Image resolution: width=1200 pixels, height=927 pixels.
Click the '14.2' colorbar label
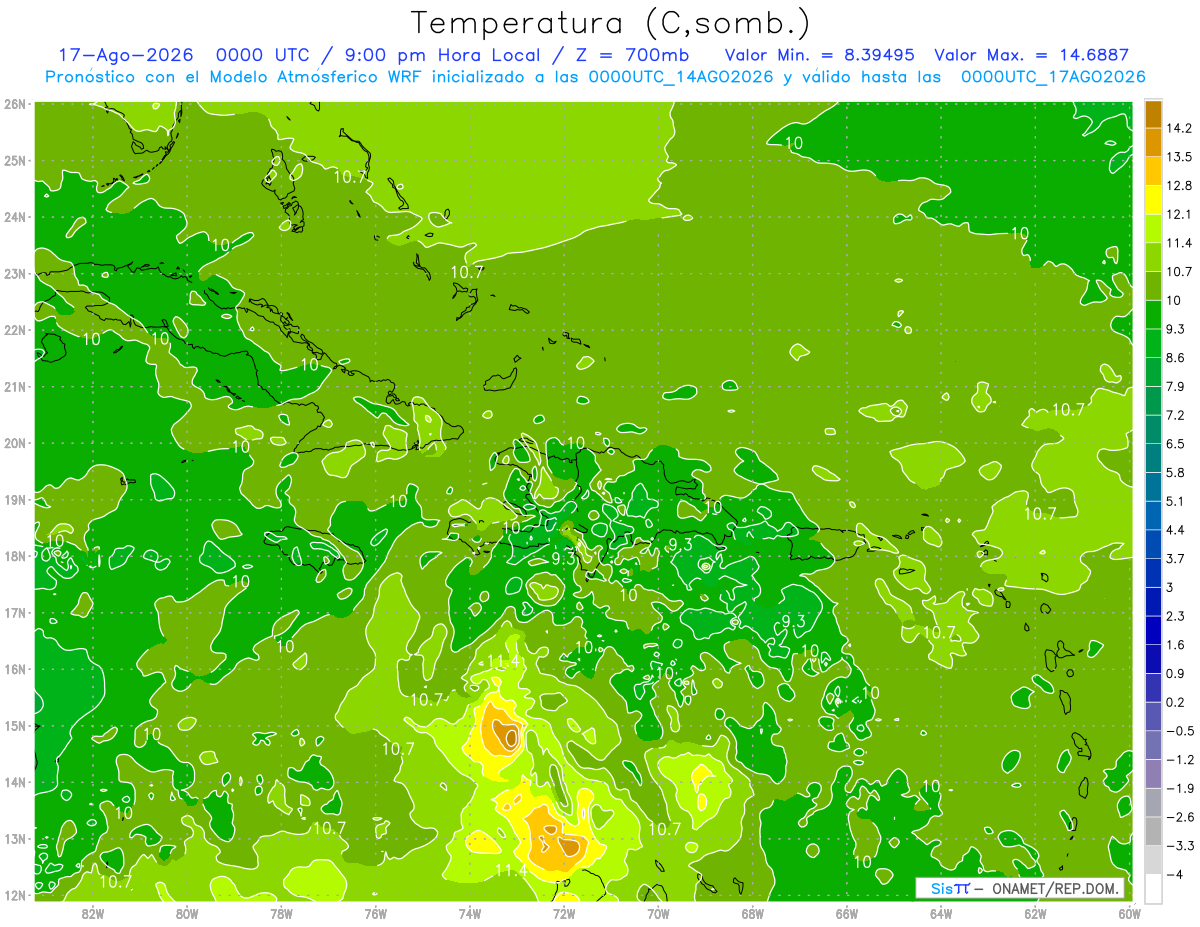coord(1180,128)
